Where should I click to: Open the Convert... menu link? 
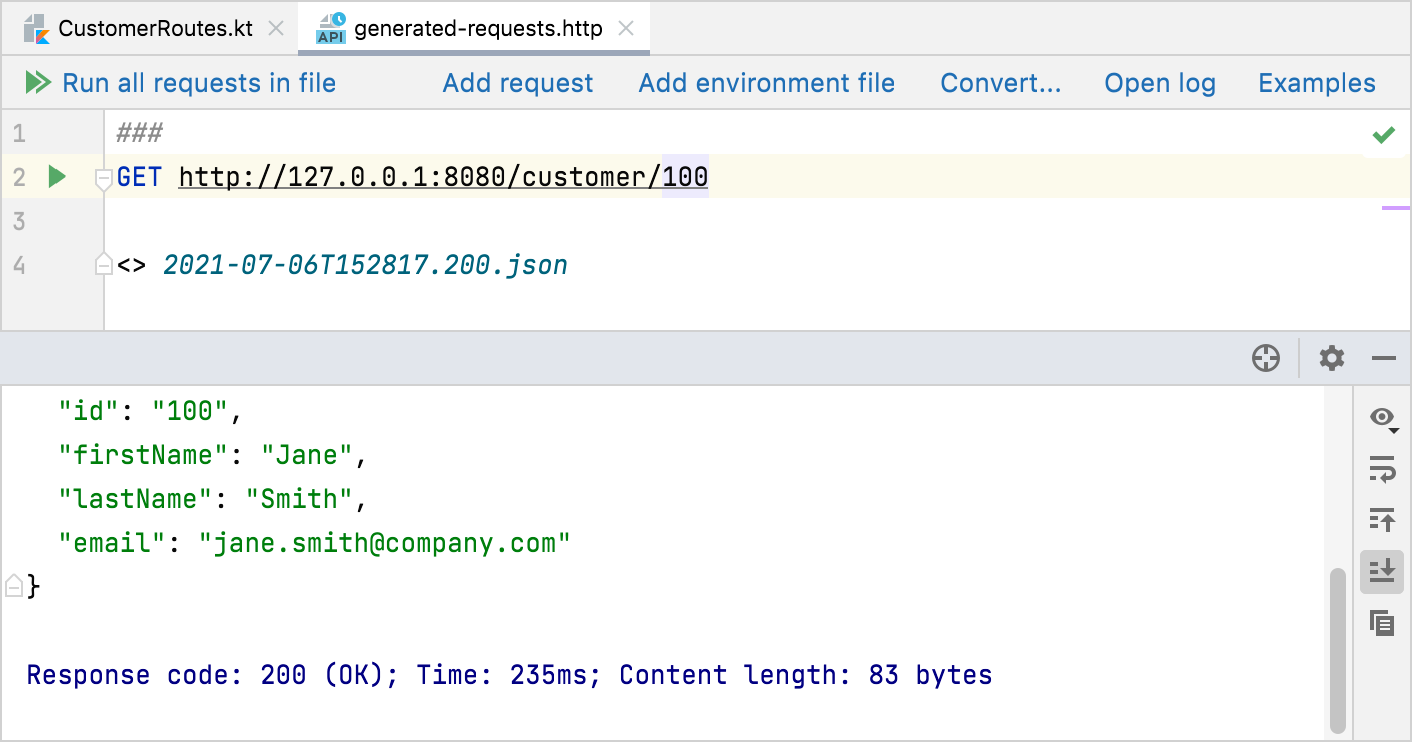(1000, 83)
